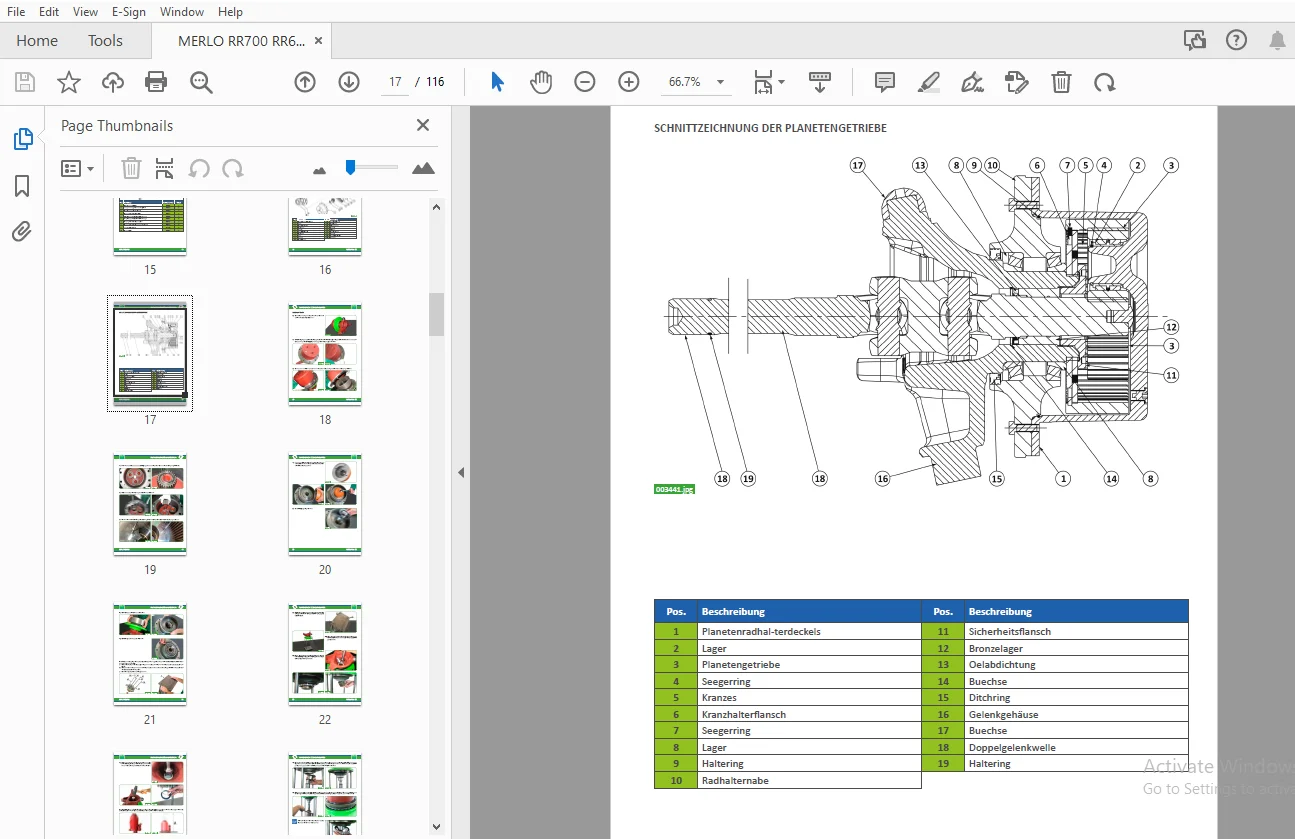Select page 19 thumbnail
Viewport: 1295px width, 839px height.
[150, 504]
